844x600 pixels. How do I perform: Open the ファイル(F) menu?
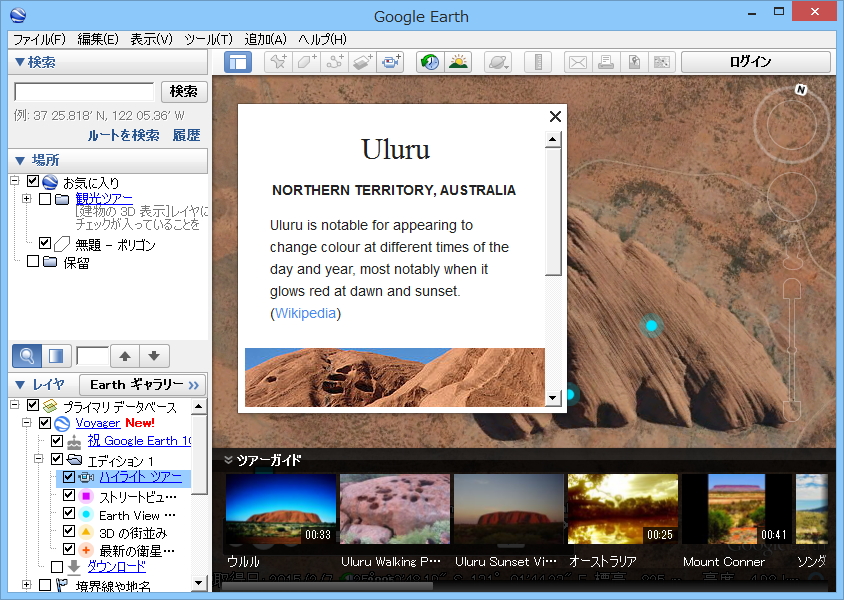tap(39, 39)
